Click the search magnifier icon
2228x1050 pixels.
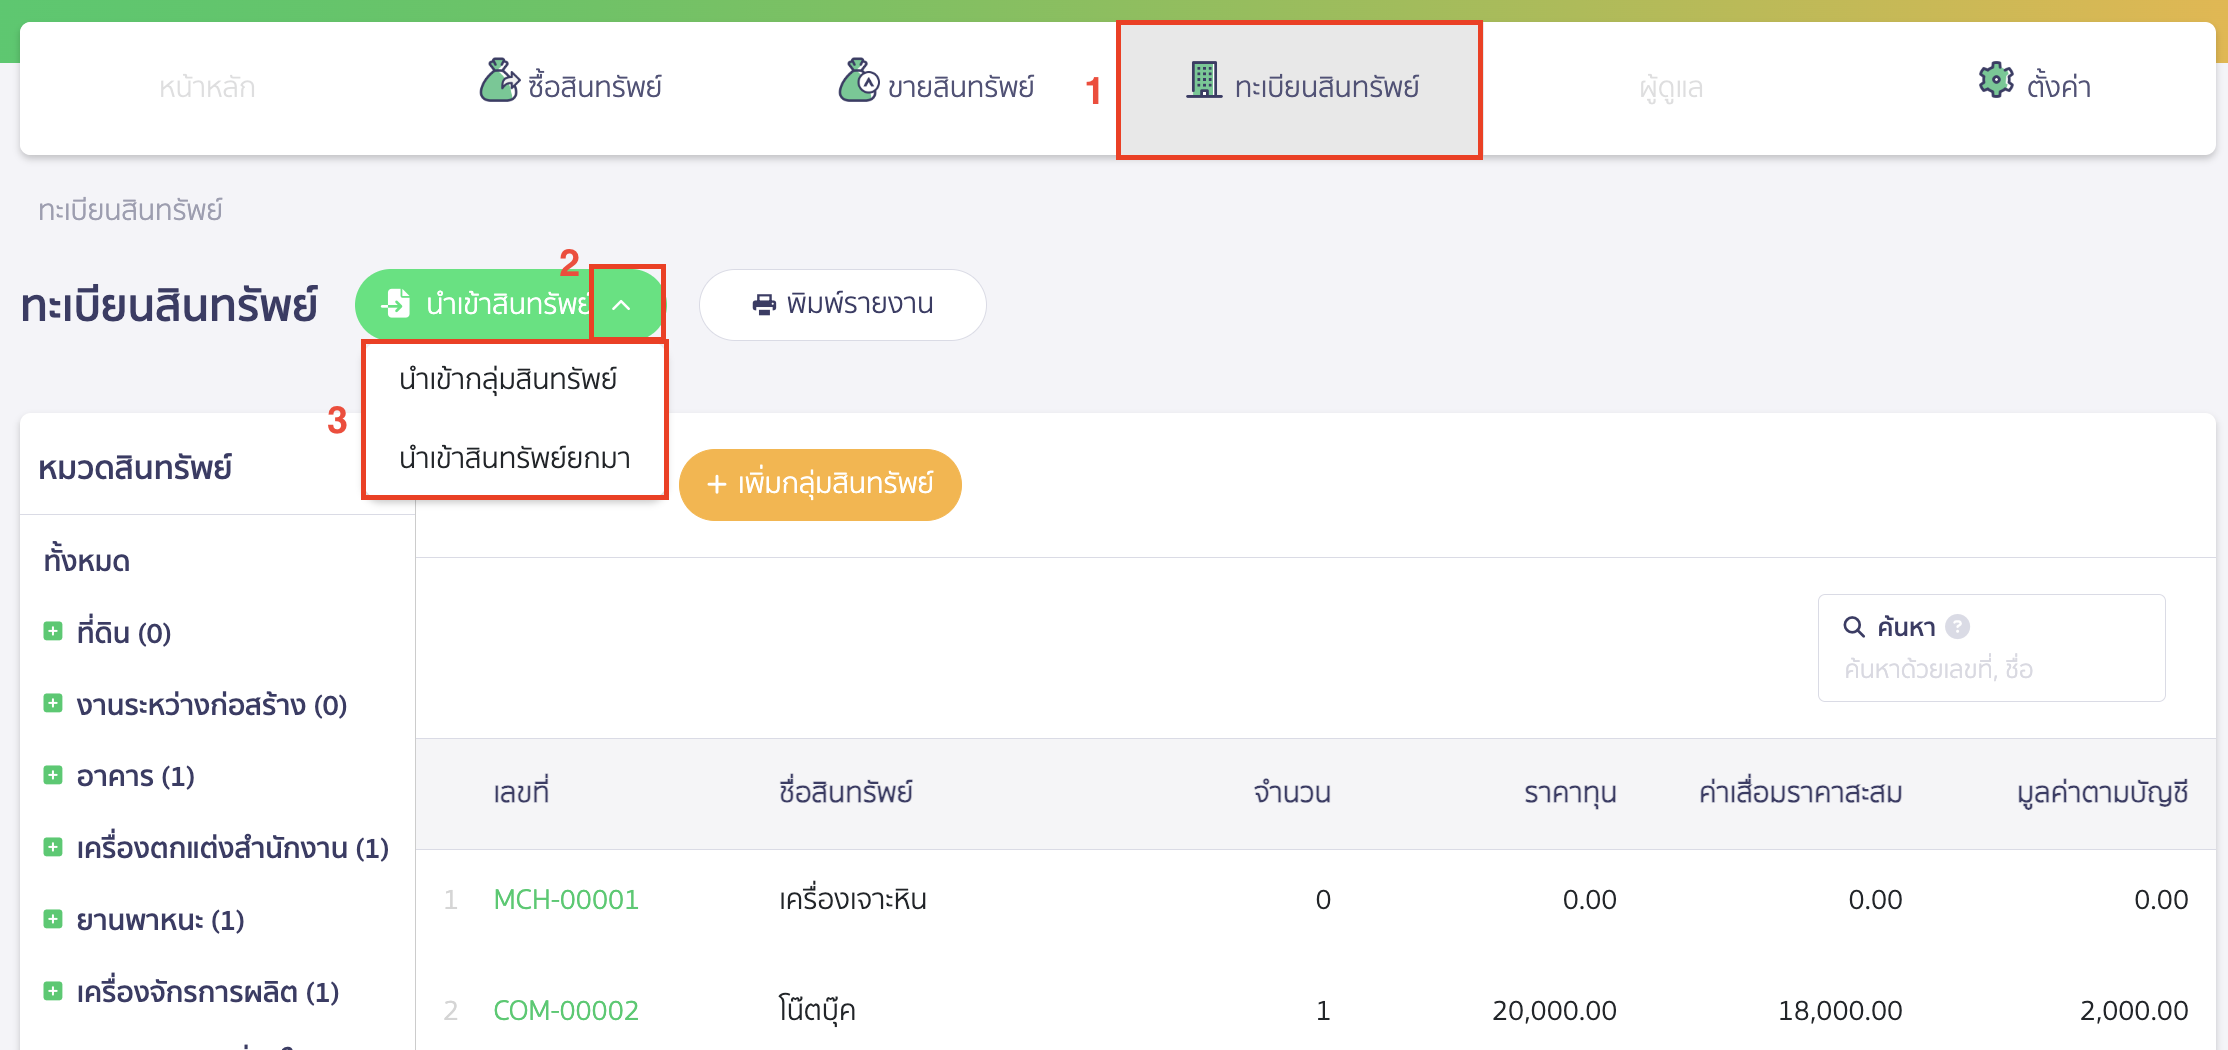pos(1854,627)
